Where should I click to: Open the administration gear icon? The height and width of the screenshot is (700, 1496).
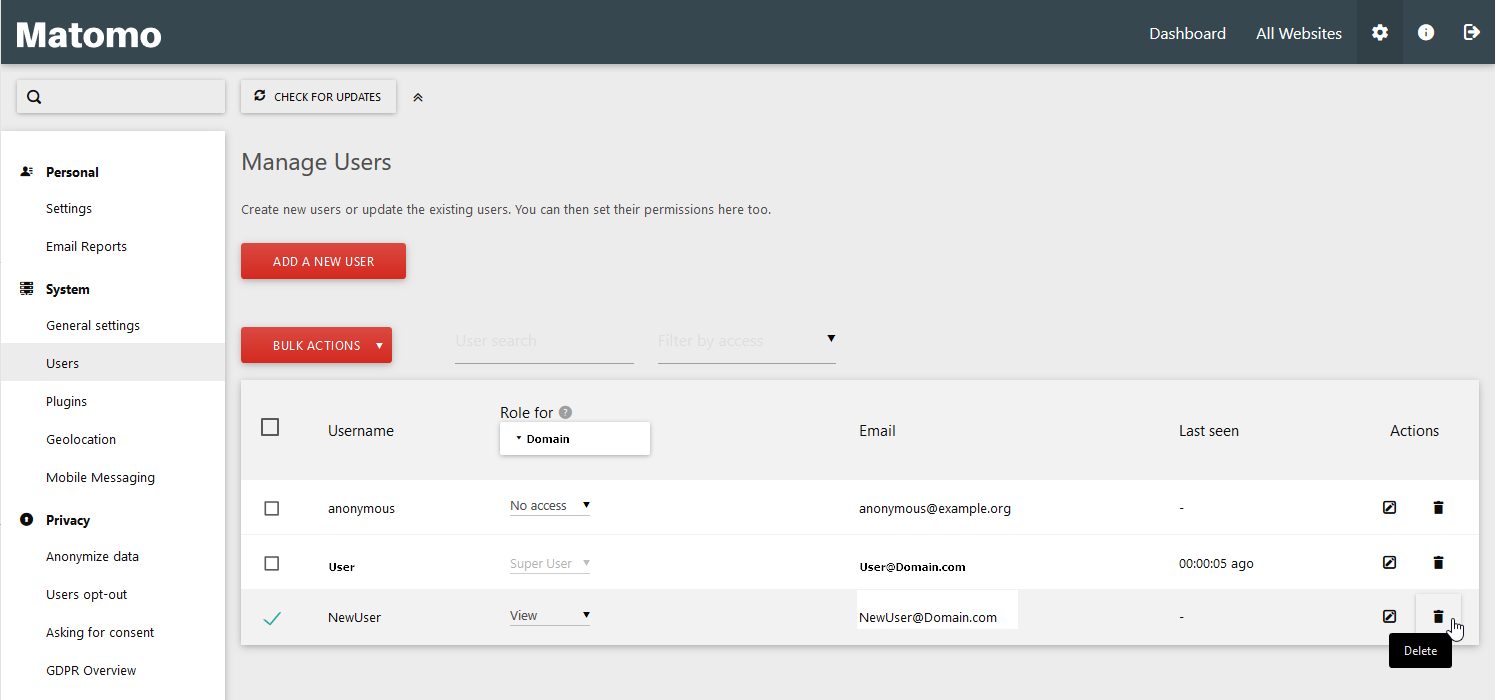1380,33
